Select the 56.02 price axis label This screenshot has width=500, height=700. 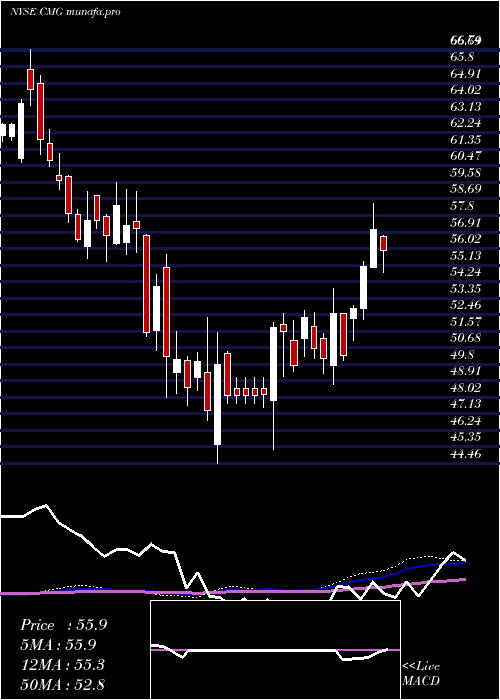(x=466, y=239)
